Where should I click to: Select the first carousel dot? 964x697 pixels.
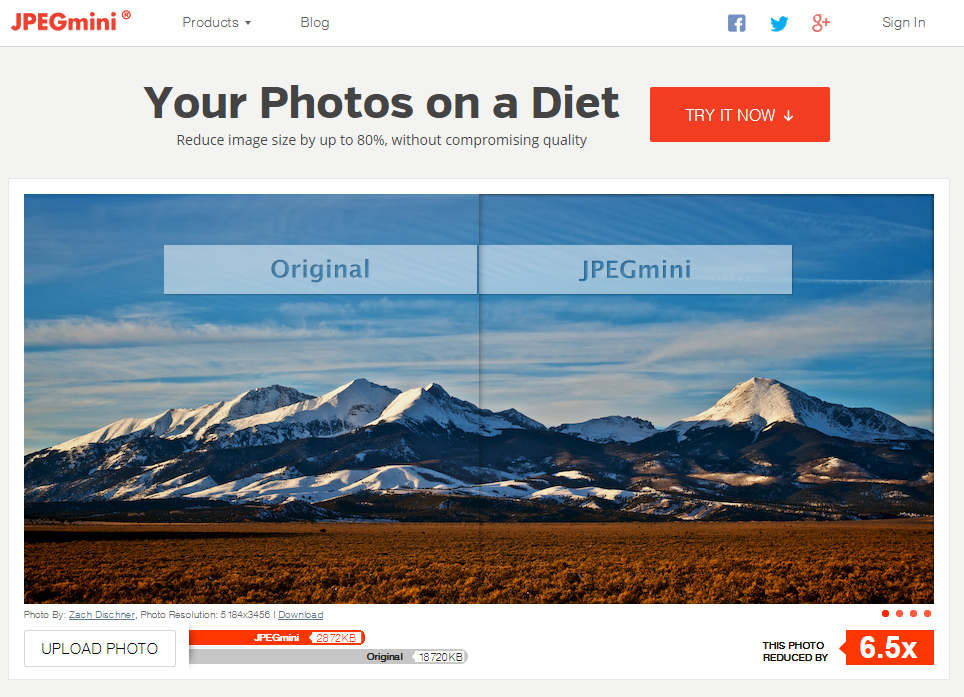tap(885, 613)
